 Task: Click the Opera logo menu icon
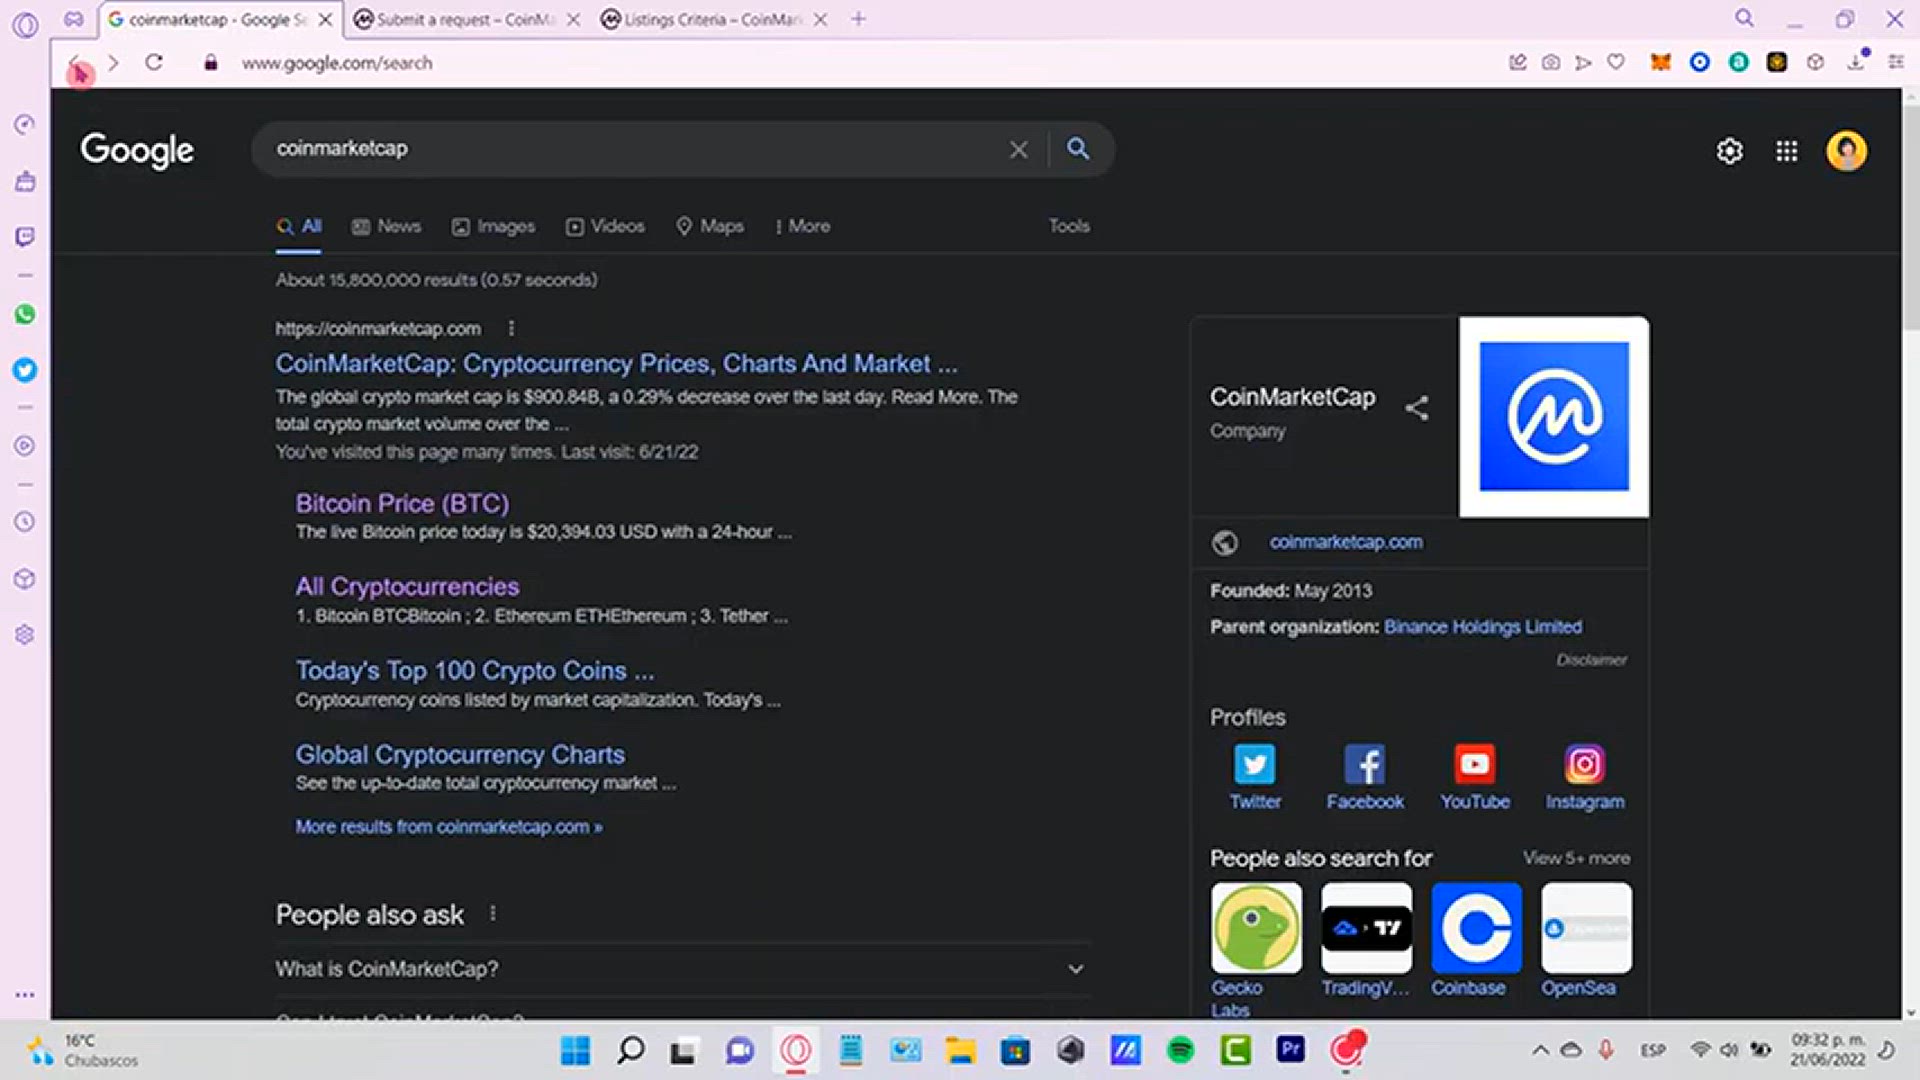point(25,24)
